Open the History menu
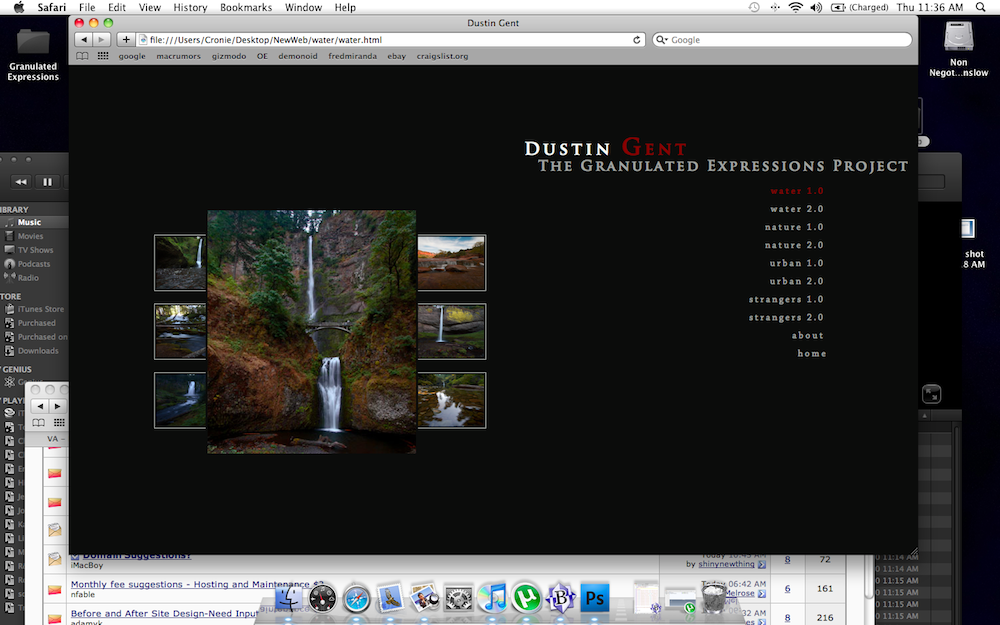The width and height of the screenshot is (1000, 625). pos(190,8)
